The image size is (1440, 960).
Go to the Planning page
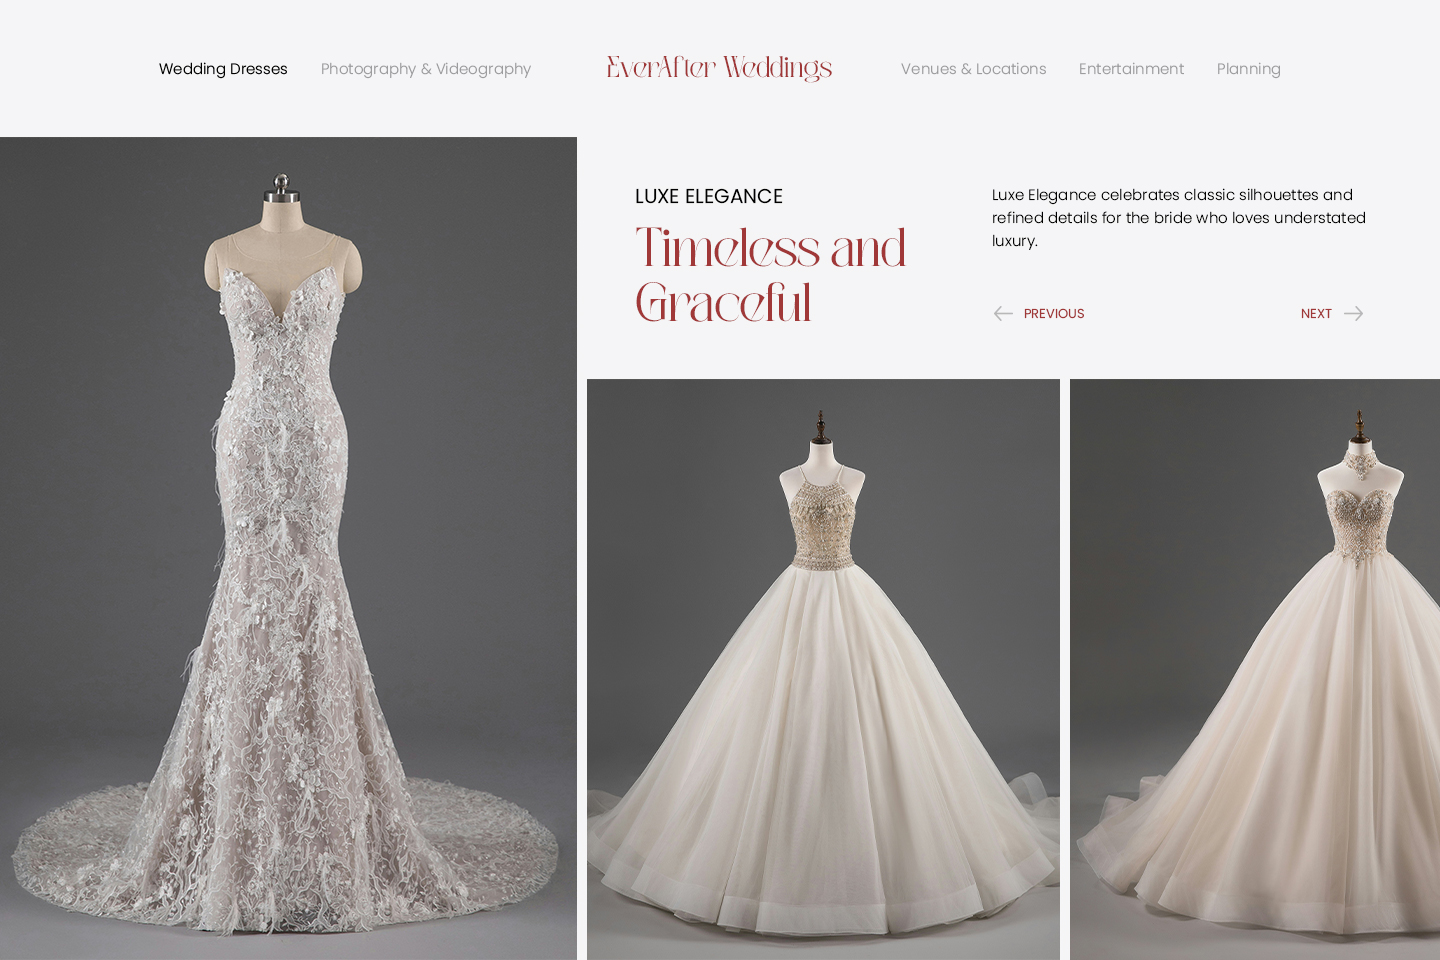pos(1249,69)
